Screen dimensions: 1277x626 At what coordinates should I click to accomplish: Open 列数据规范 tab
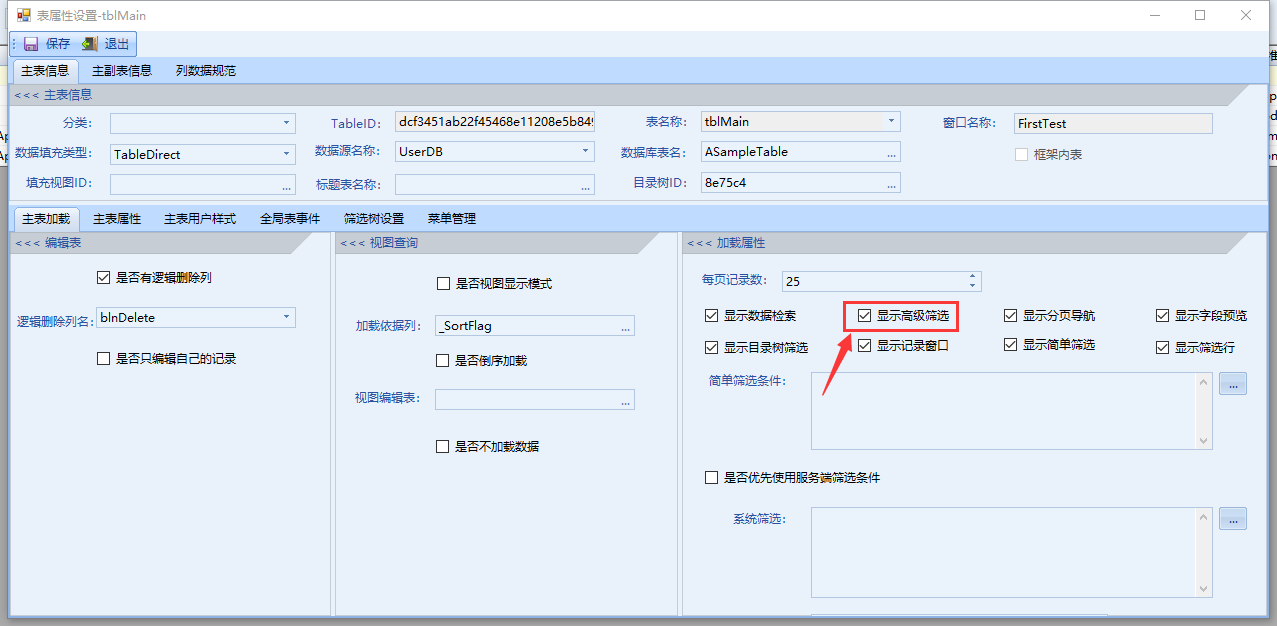coord(206,71)
